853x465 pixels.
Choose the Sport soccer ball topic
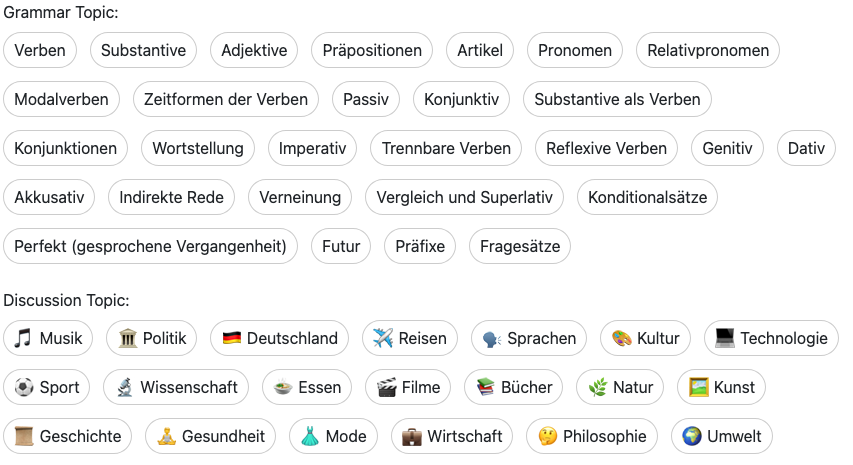[48, 387]
